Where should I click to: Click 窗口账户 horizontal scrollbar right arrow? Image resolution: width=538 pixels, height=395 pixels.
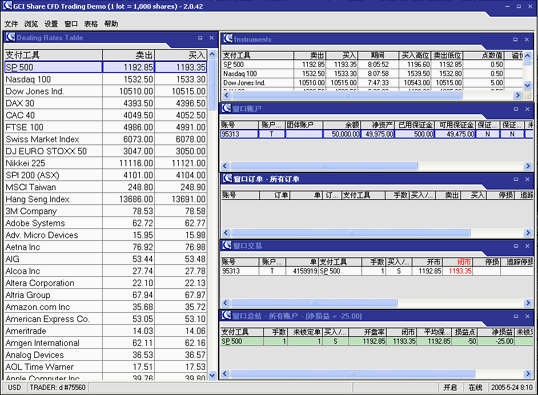[x=528, y=166]
